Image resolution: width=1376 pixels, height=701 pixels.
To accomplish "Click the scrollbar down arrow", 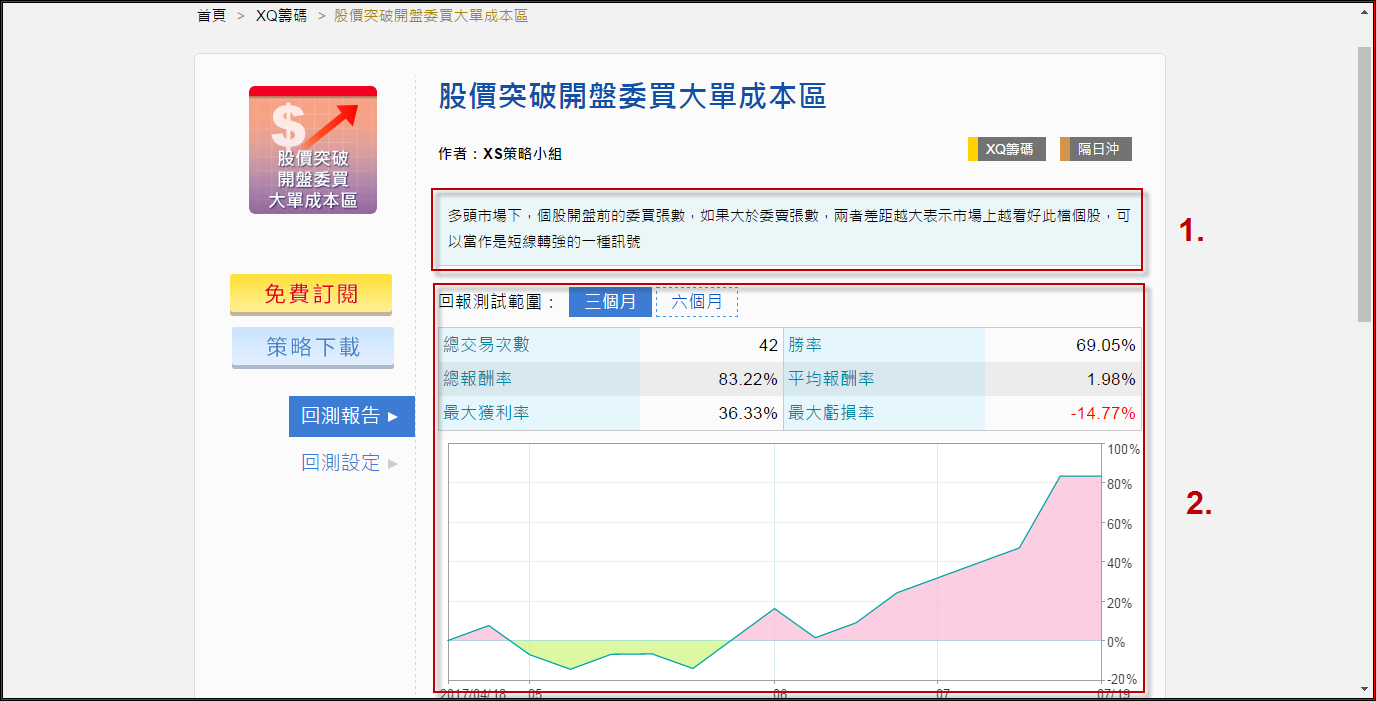I will coord(1365,689).
